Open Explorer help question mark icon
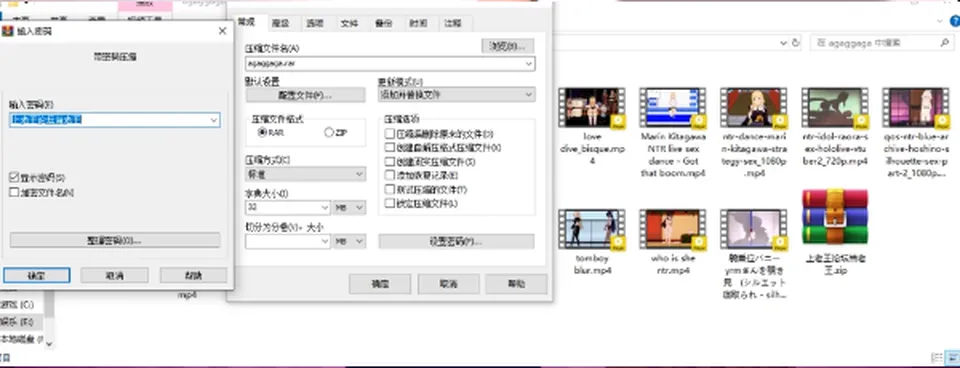 click(x=953, y=21)
